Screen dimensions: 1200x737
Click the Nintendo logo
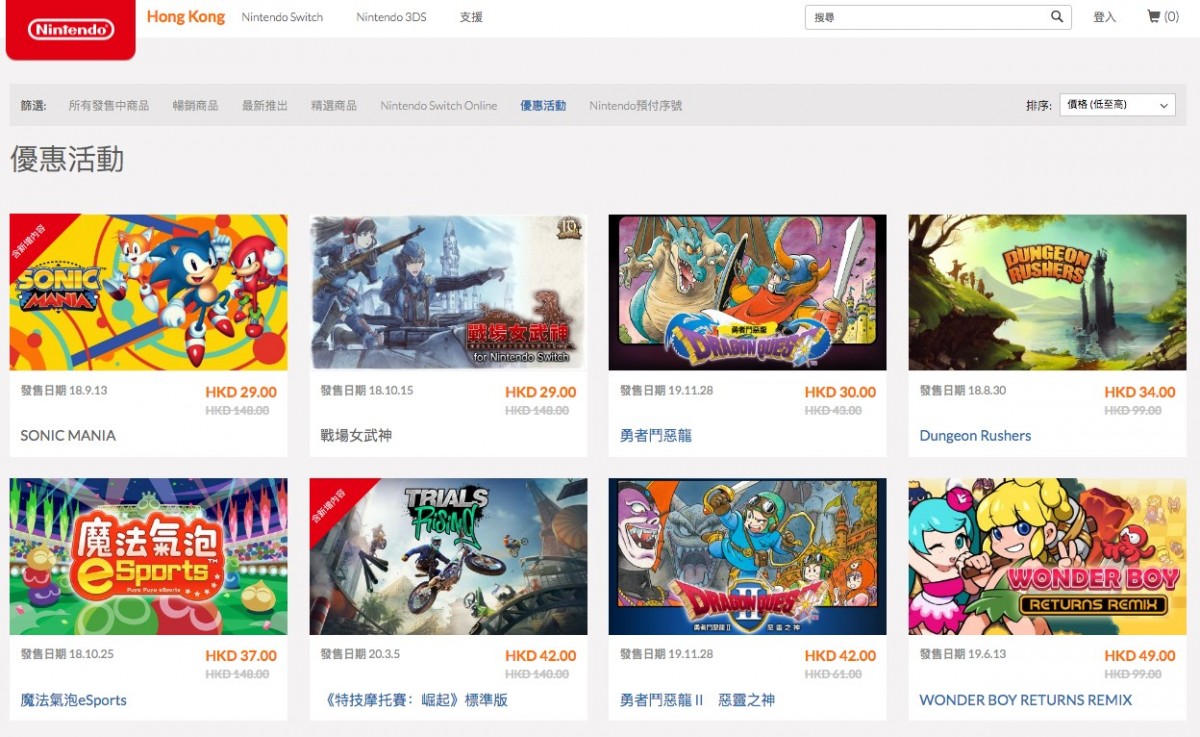tap(70, 30)
